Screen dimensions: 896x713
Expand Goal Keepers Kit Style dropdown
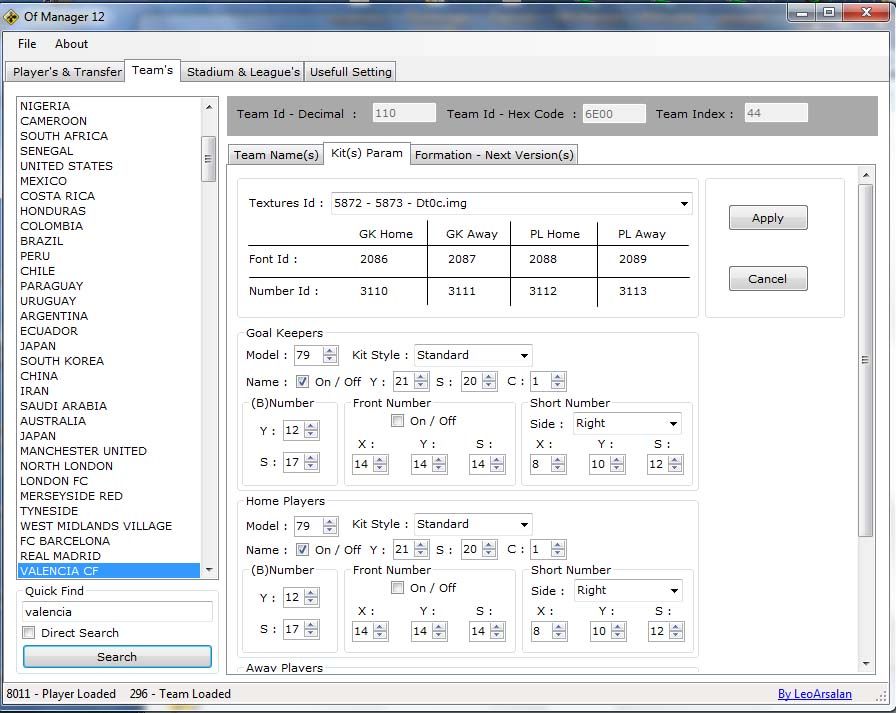pyautogui.click(x=524, y=356)
